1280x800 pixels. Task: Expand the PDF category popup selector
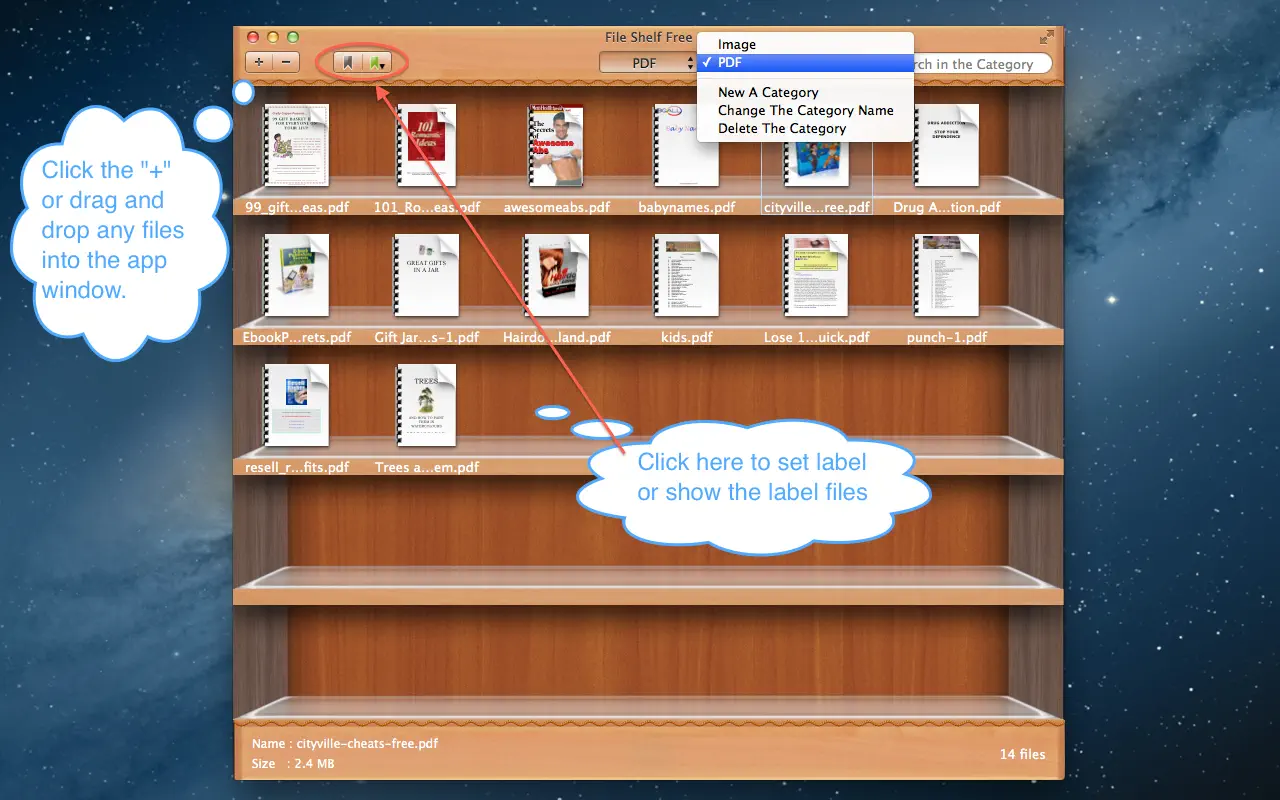[x=647, y=63]
